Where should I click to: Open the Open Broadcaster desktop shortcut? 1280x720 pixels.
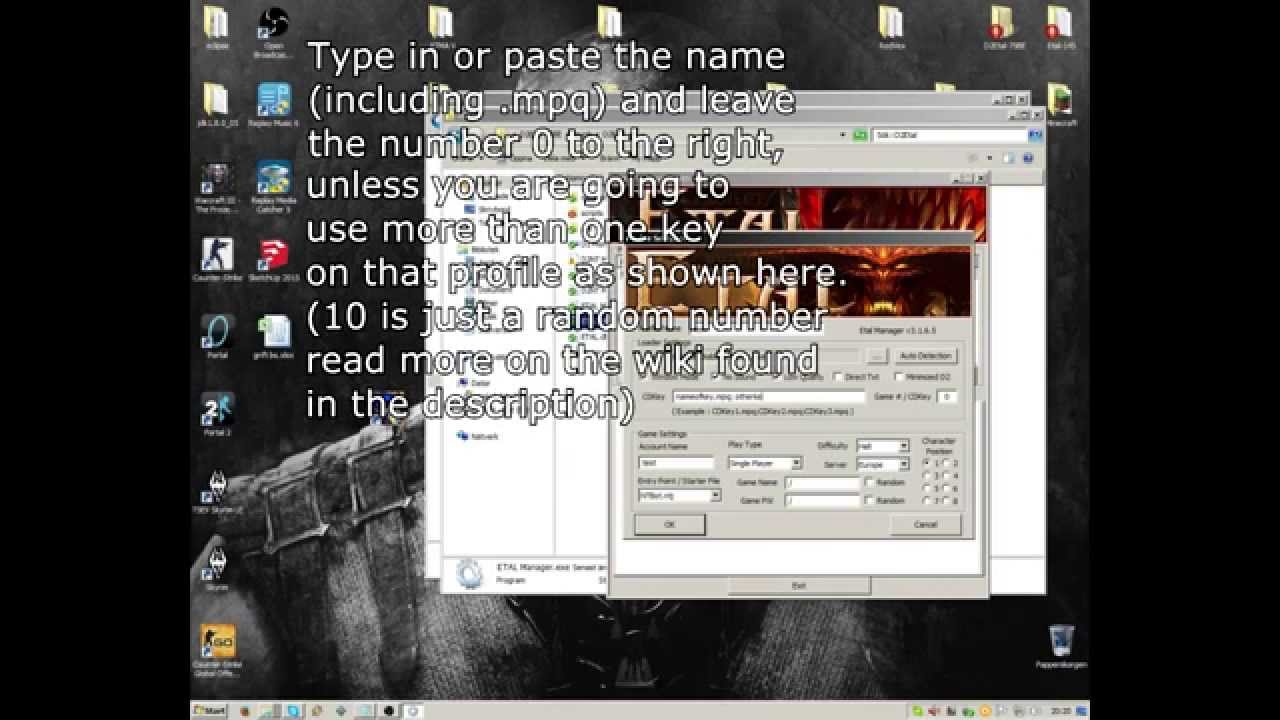273,29
